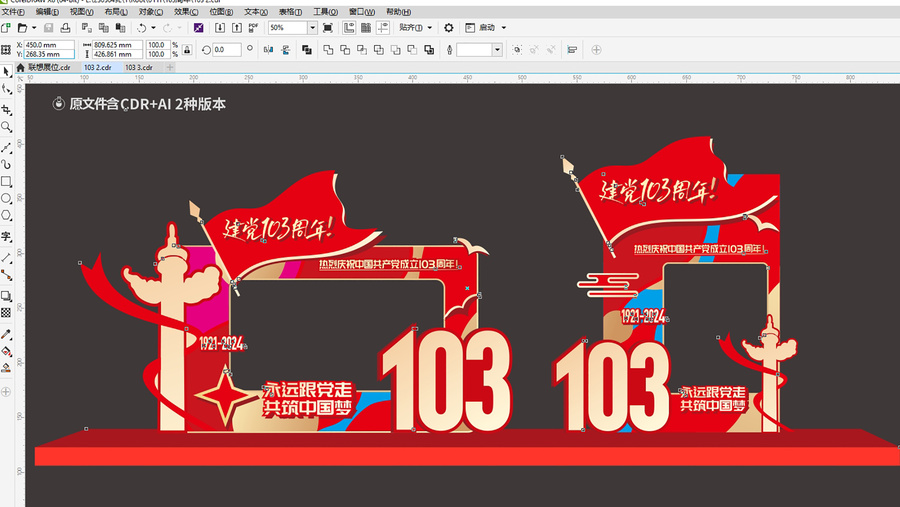Pick the Ellipse tool
This screenshot has height=507, width=900.
click(6, 198)
